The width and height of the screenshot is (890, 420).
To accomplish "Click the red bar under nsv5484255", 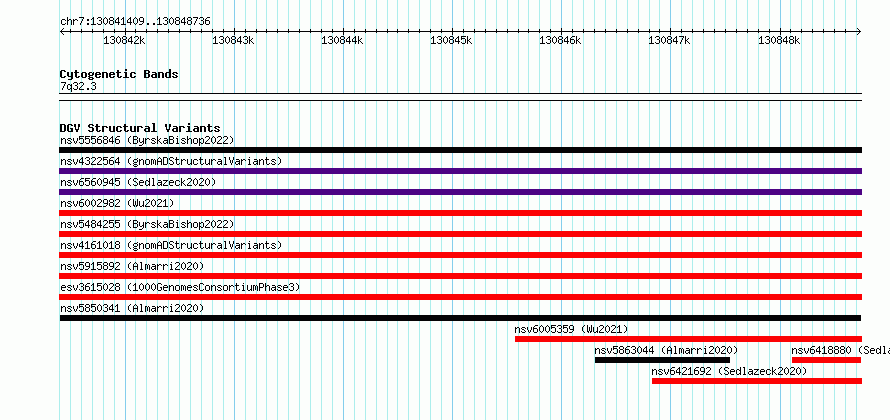I will pos(460,234).
